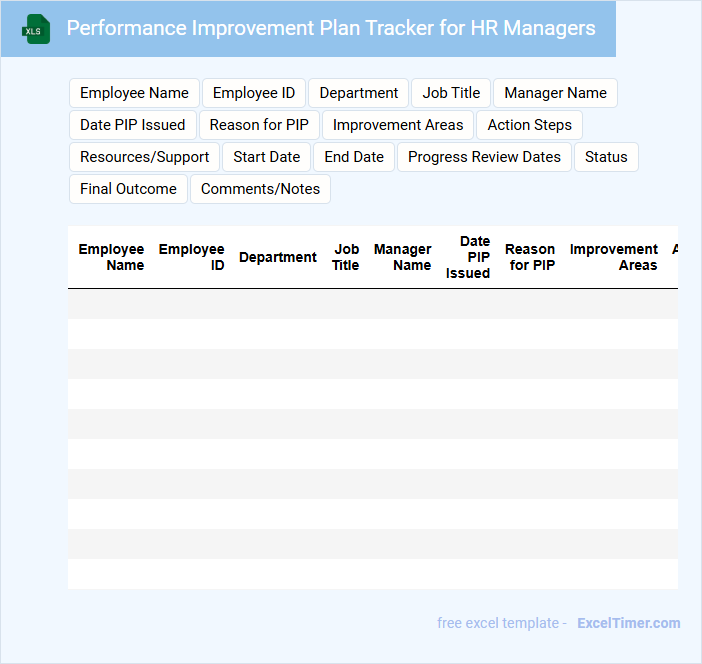Click the Date PIP Issued tag
702x664 pixels.
click(133, 125)
